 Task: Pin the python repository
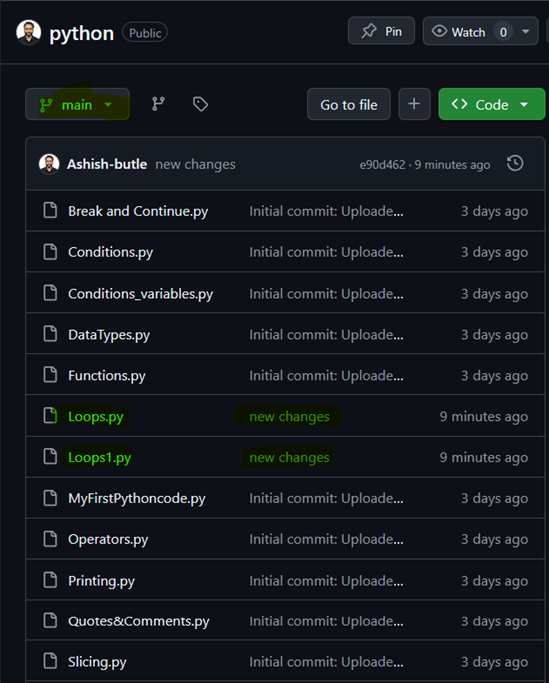[x=381, y=31]
